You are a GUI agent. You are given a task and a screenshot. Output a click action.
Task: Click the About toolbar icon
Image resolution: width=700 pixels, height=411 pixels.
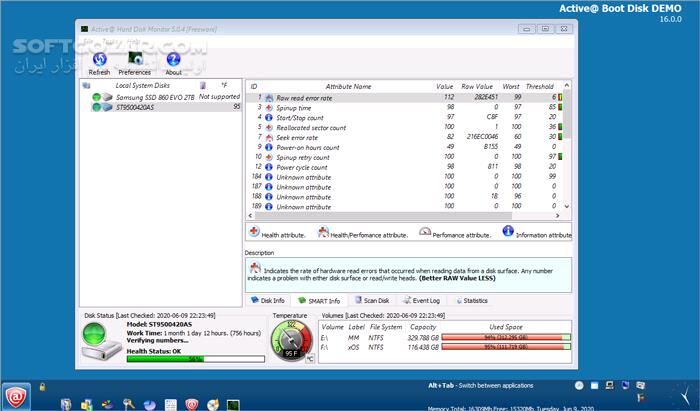[173, 61]
